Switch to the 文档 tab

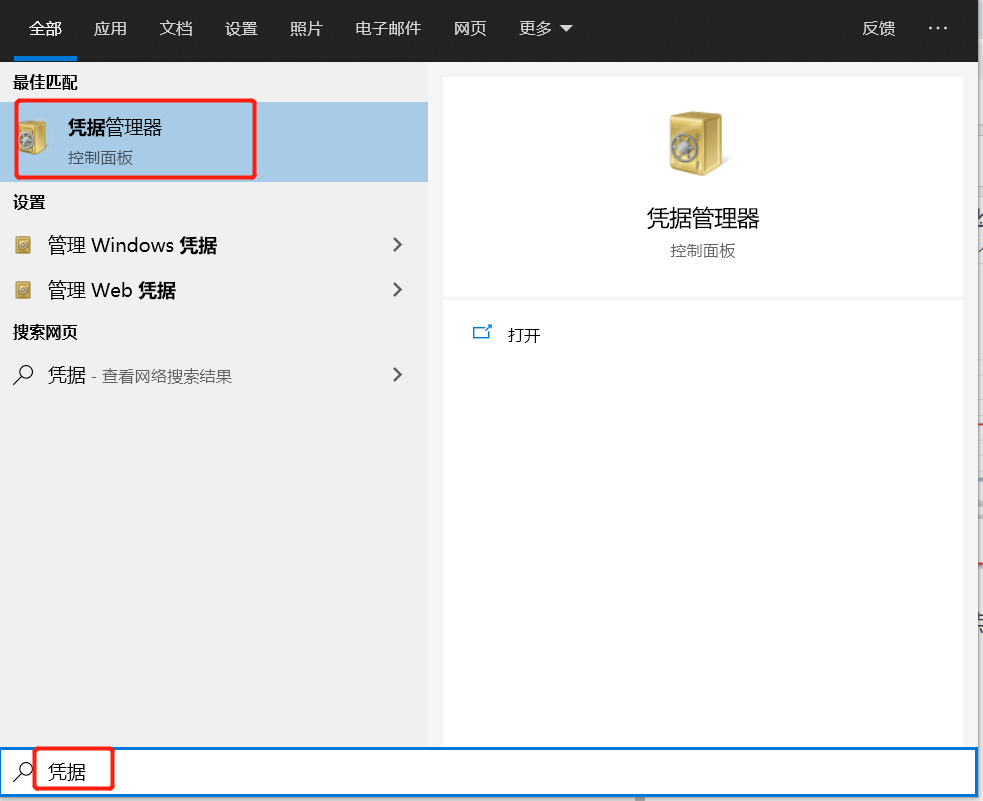tap(176, 28)
